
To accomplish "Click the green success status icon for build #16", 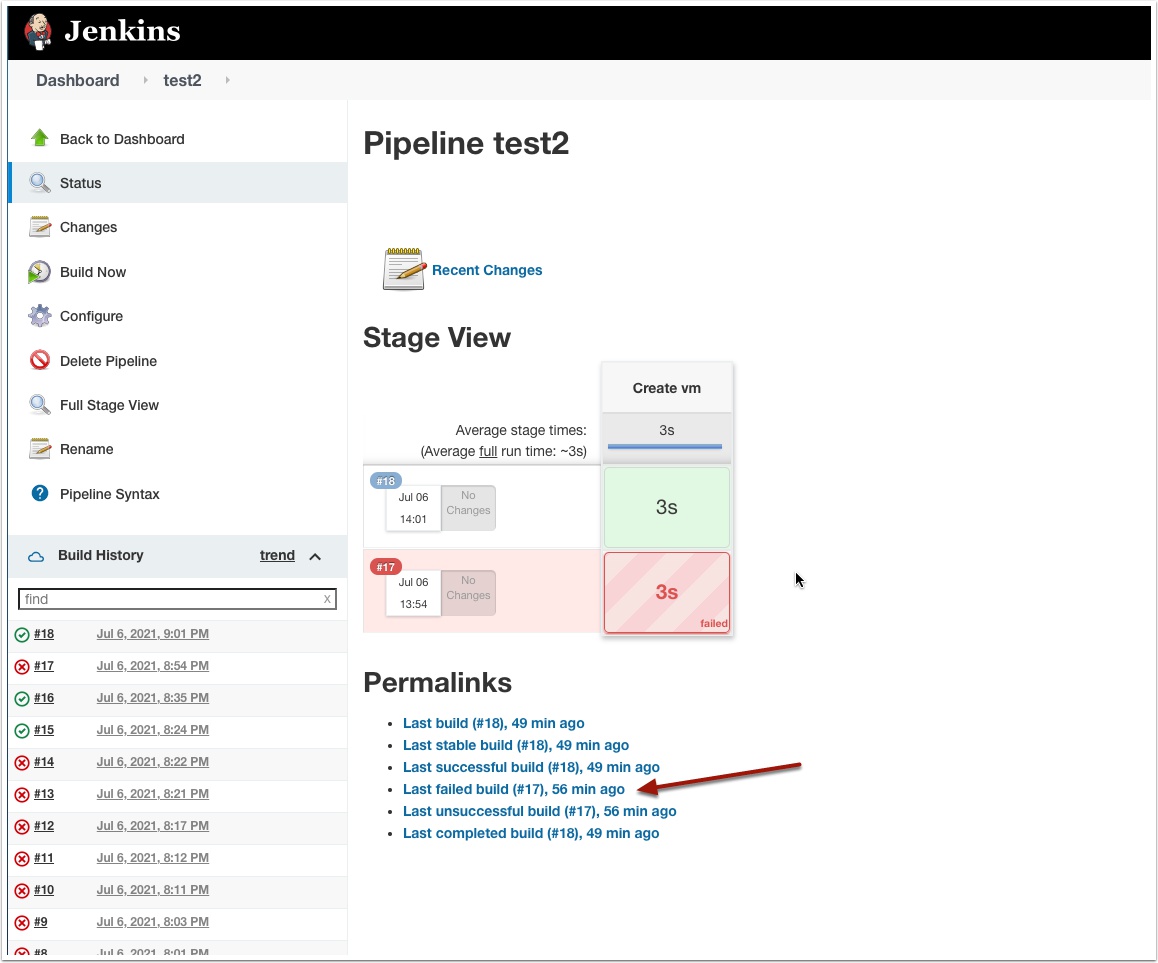I will point(22,699).
